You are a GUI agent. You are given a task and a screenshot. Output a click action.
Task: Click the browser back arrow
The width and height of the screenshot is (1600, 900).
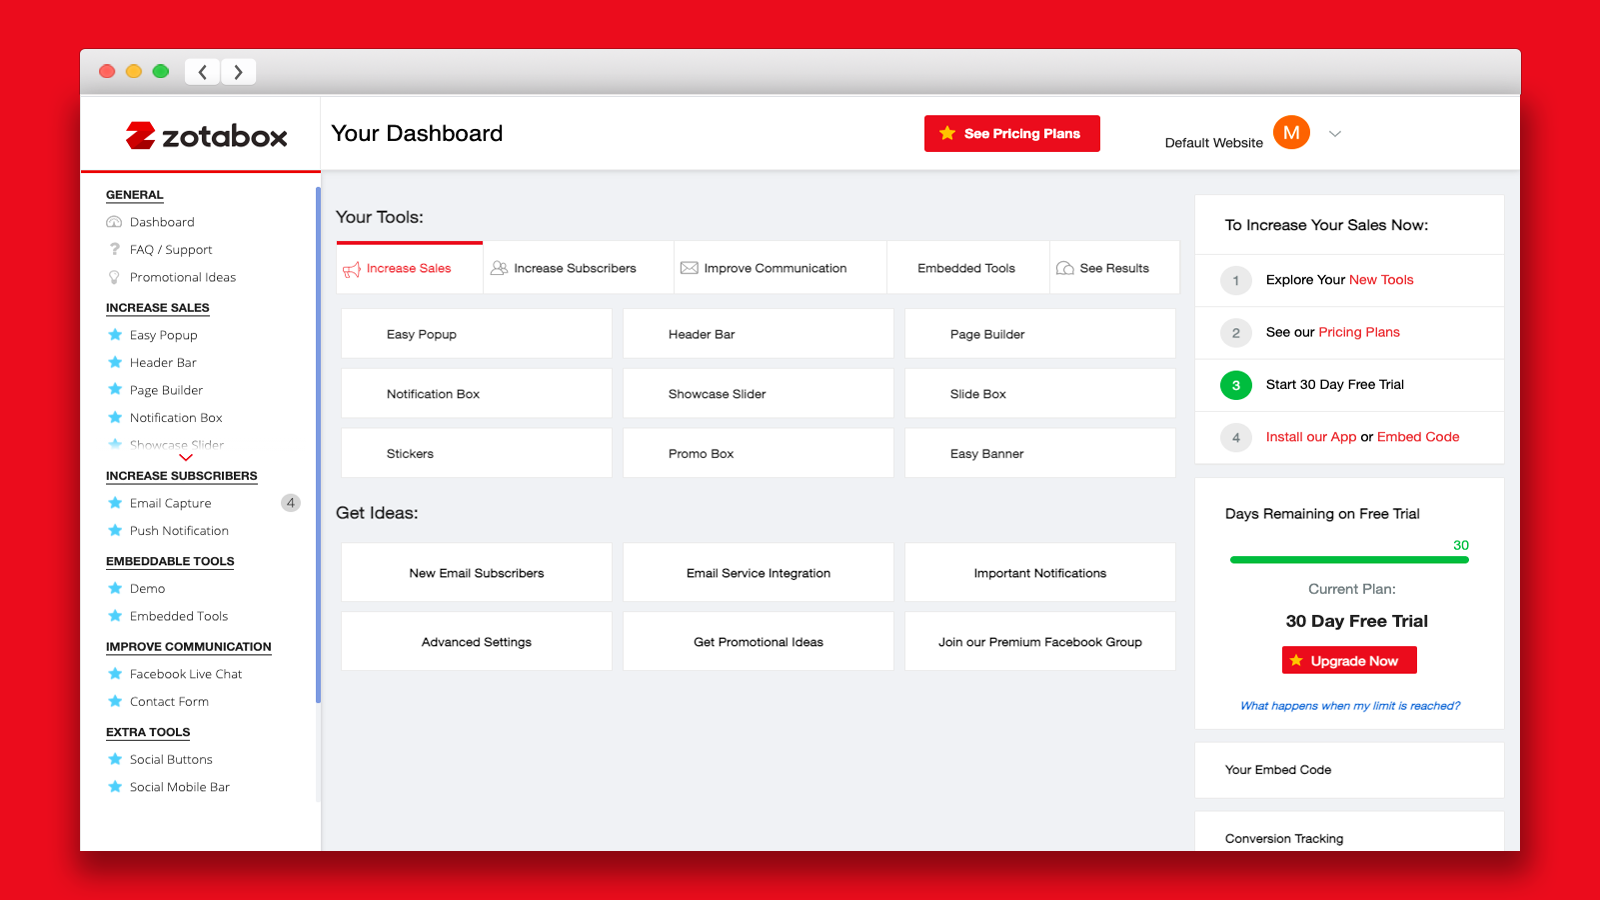[x=203, y=72]
